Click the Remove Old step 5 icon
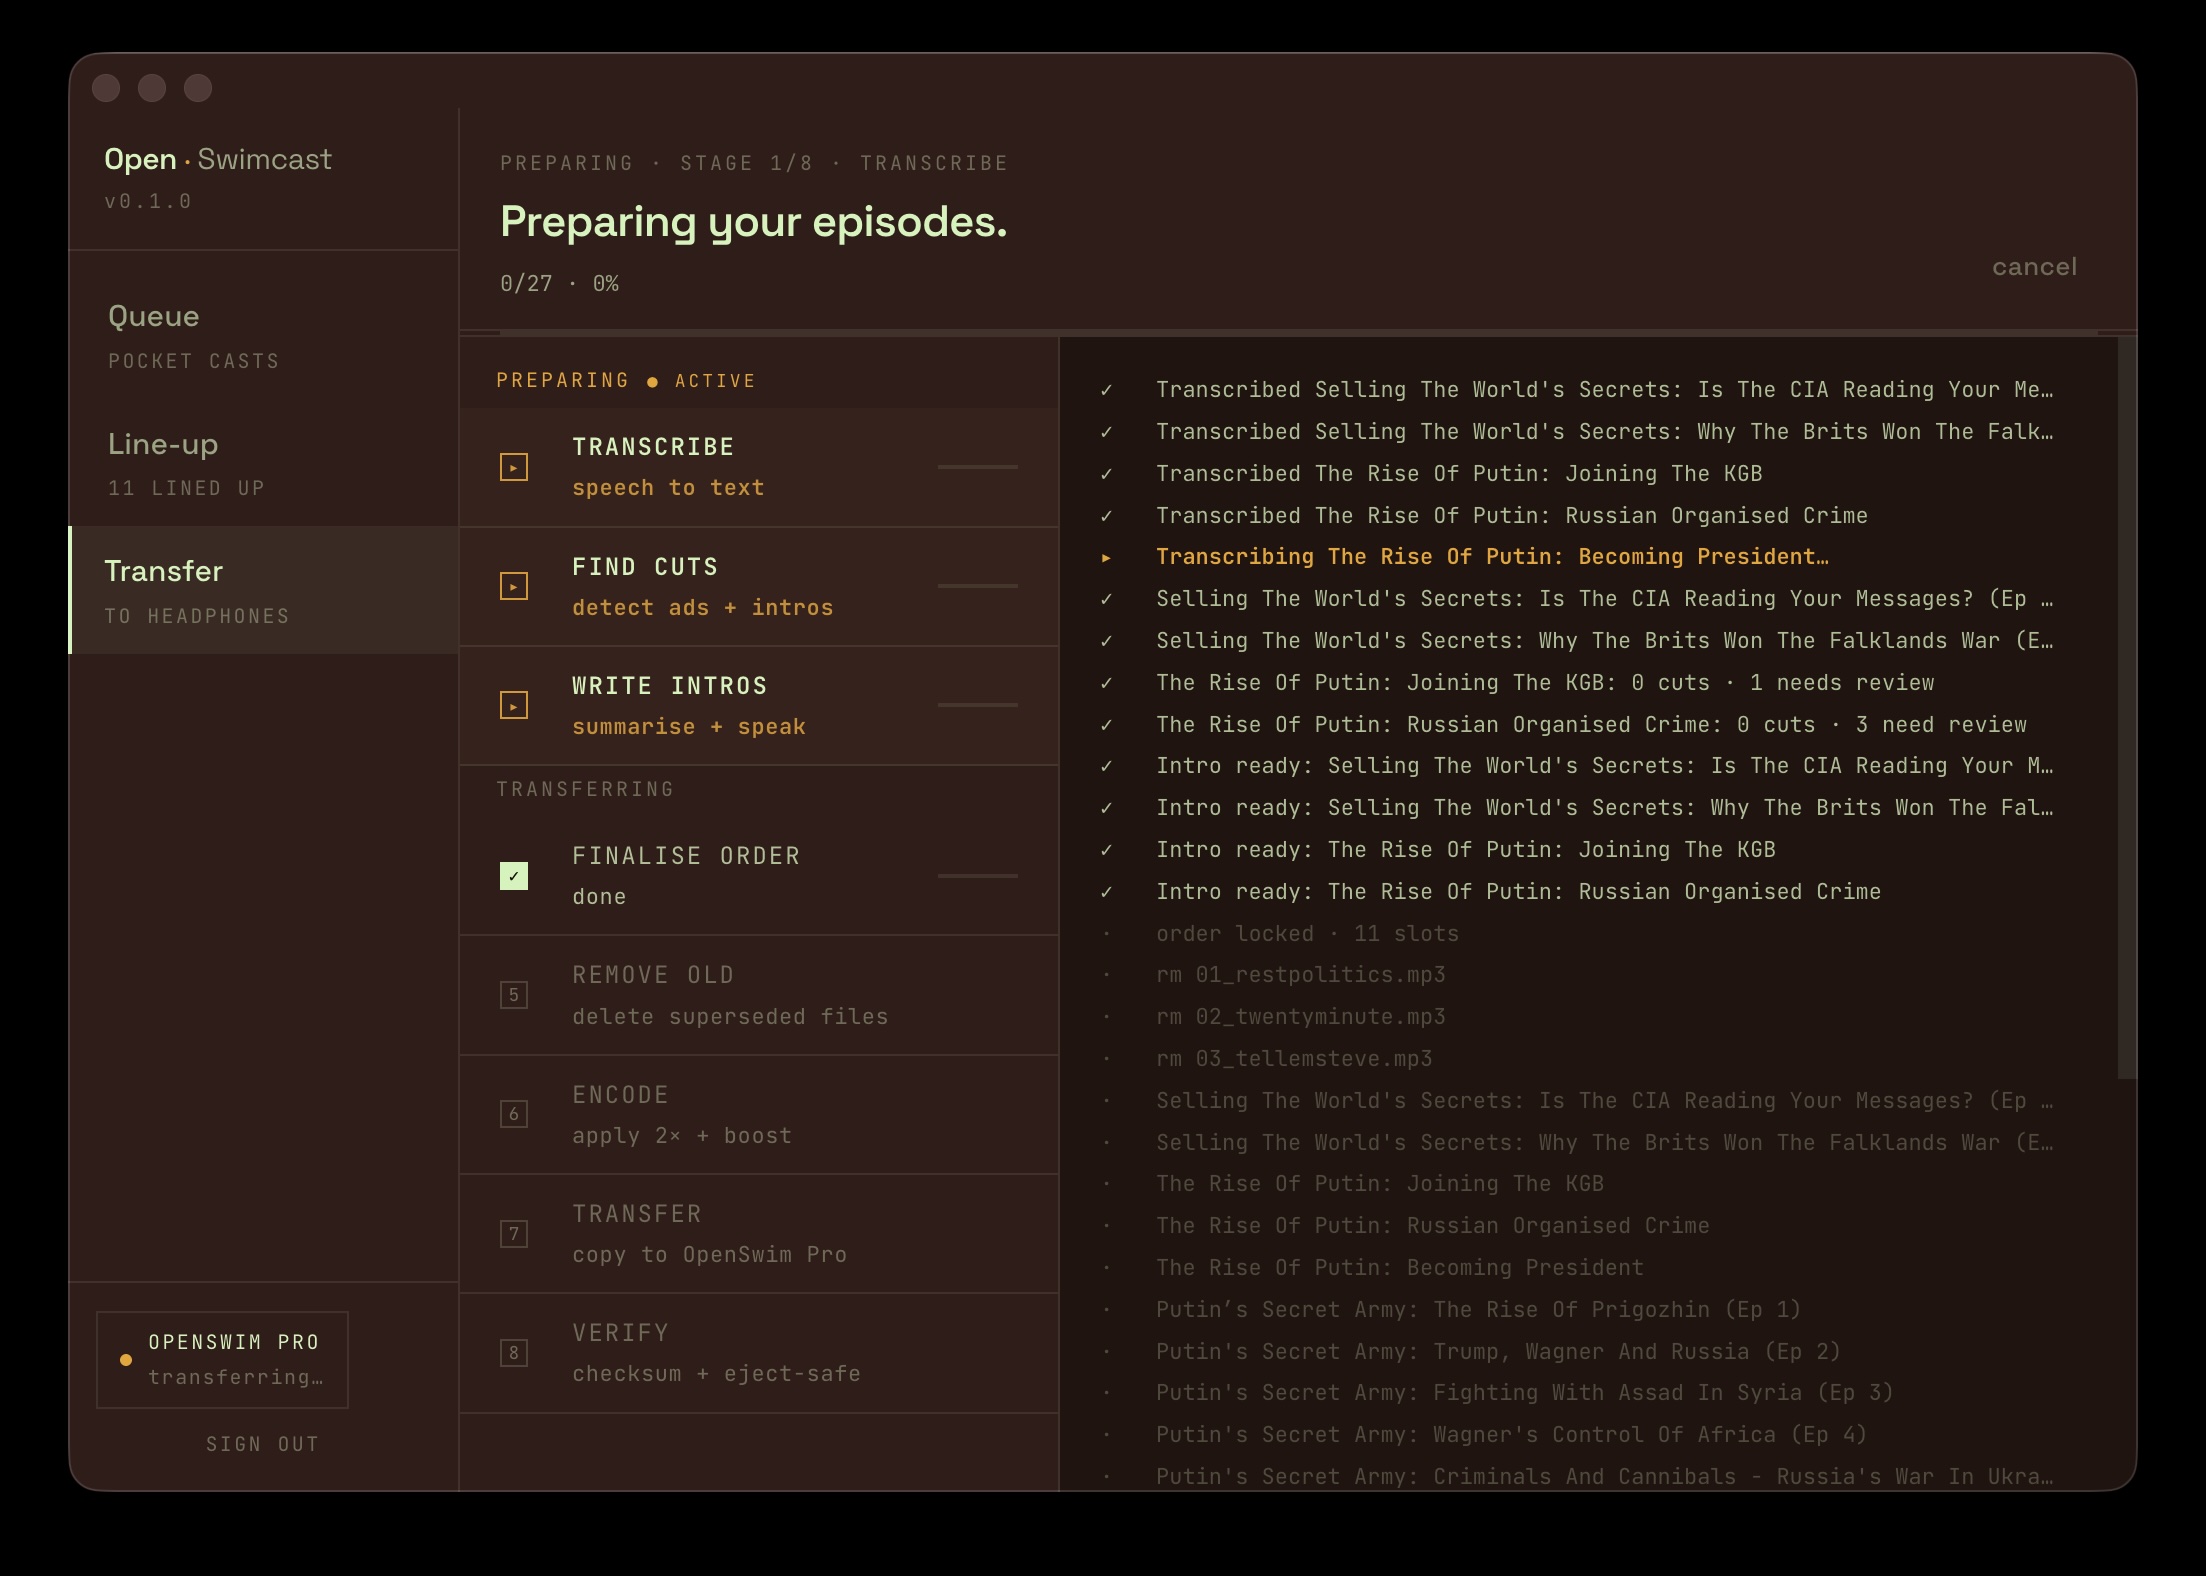Image resolution: width=2206 pixels, height=1576 pixels. tap(514, 995)
